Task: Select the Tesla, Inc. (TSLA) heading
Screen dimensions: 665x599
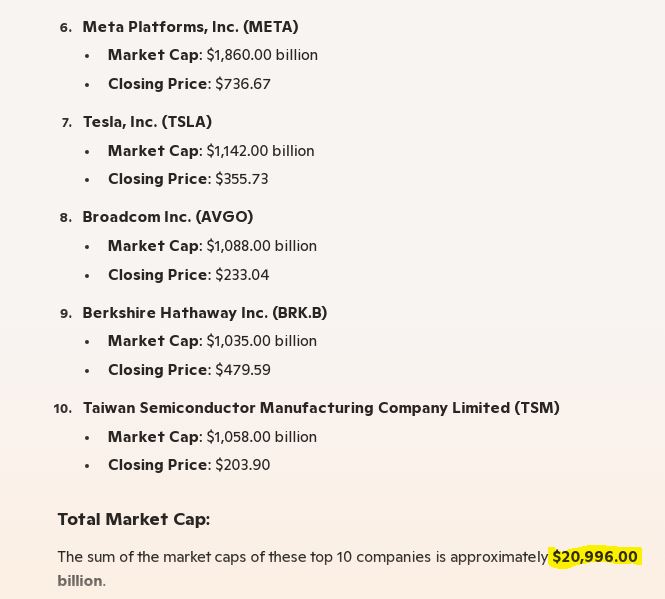Action: [x=147, y=122]
